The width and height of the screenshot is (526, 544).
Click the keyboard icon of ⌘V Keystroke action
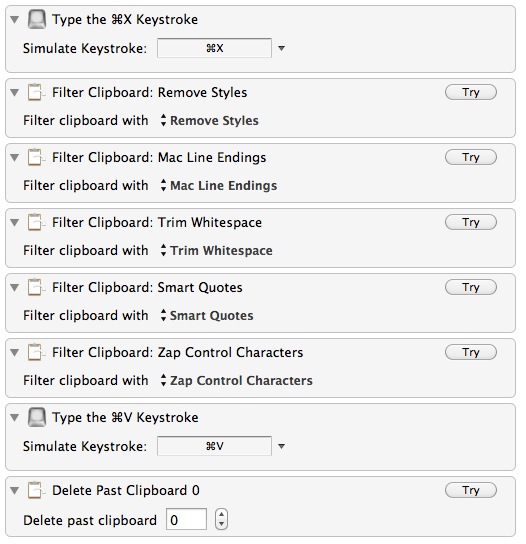pyautogui.click(x=36, y=417)
